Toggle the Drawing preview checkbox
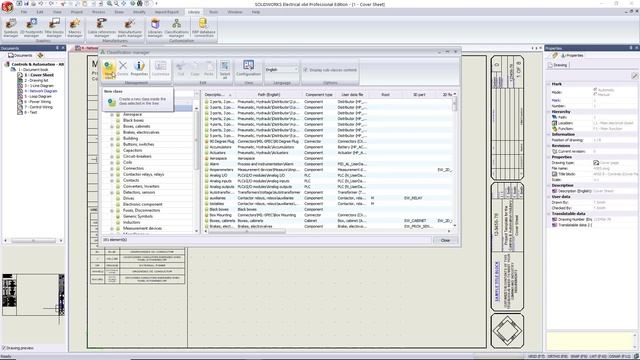Viewport: 640px width, 360px height. [4, 348]
